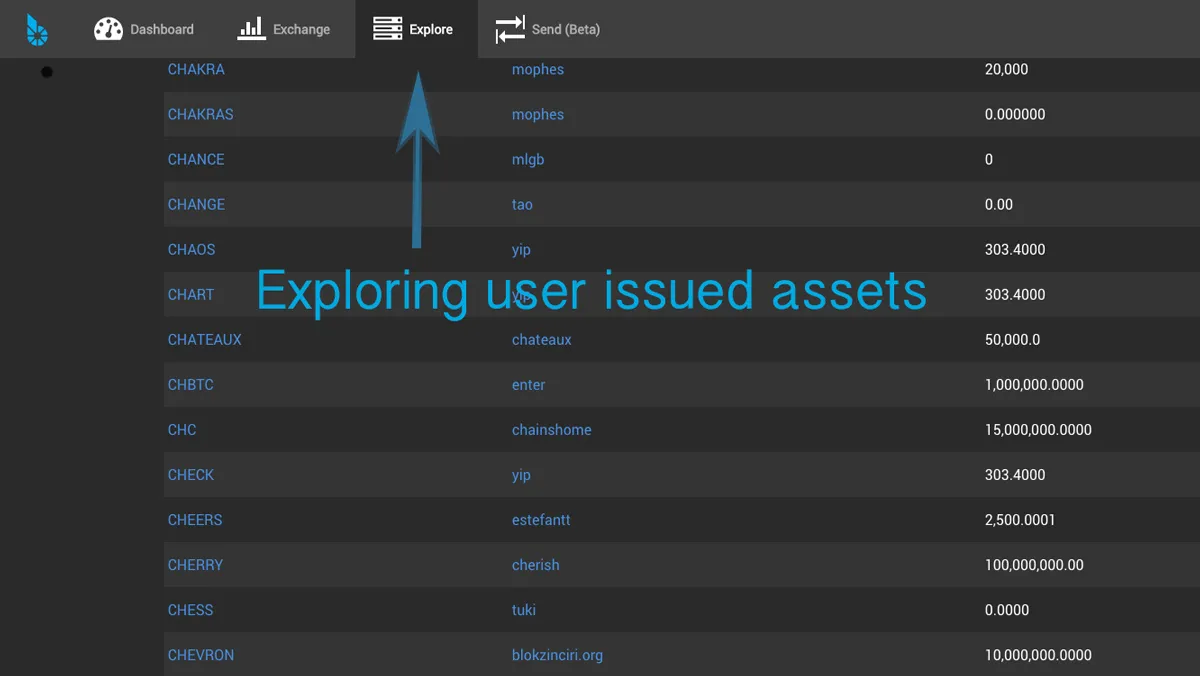Open the CHERRY asset link
The width and height of the screenshot is (1200, 676).
click(x=195, y=564)
